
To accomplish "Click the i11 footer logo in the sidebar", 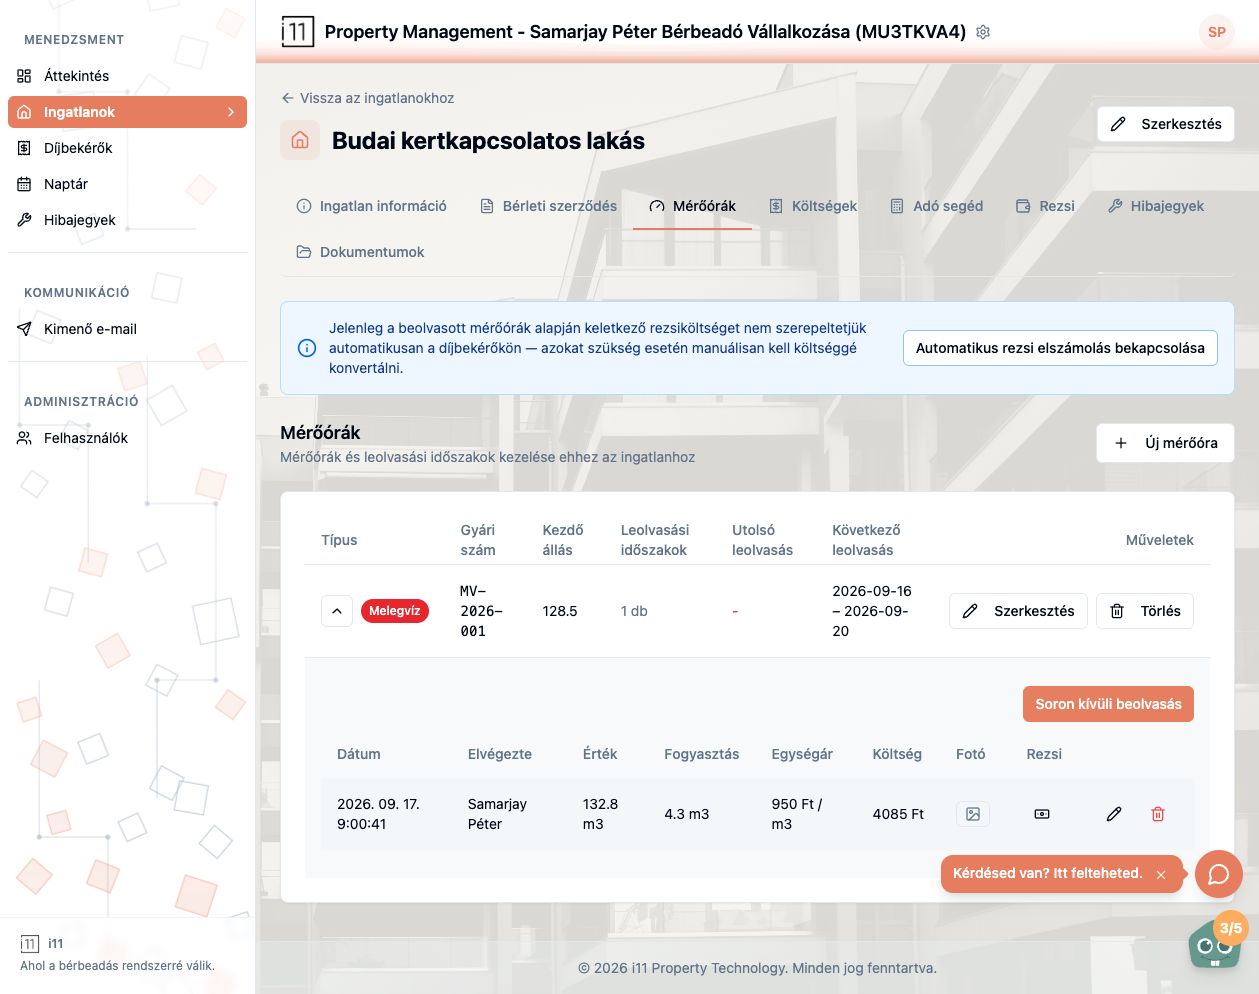I will pyautogui.click(x=30, y=943).
